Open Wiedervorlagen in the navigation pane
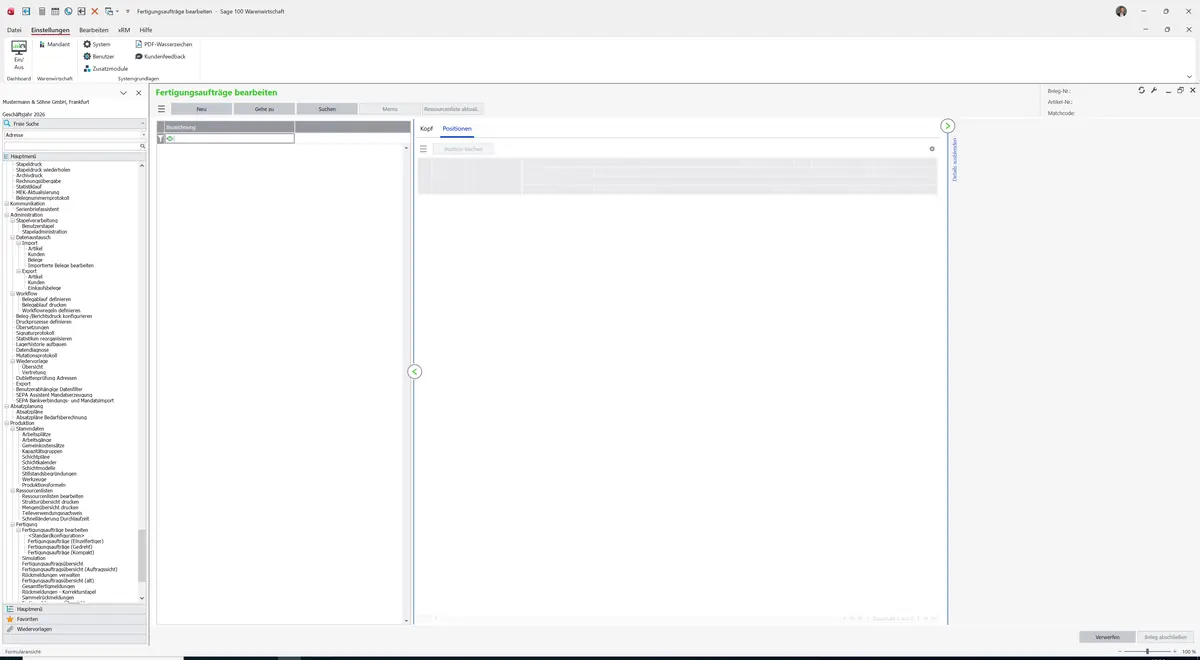1200x660 pixels. pyautogui.click(x=74, y=629)
